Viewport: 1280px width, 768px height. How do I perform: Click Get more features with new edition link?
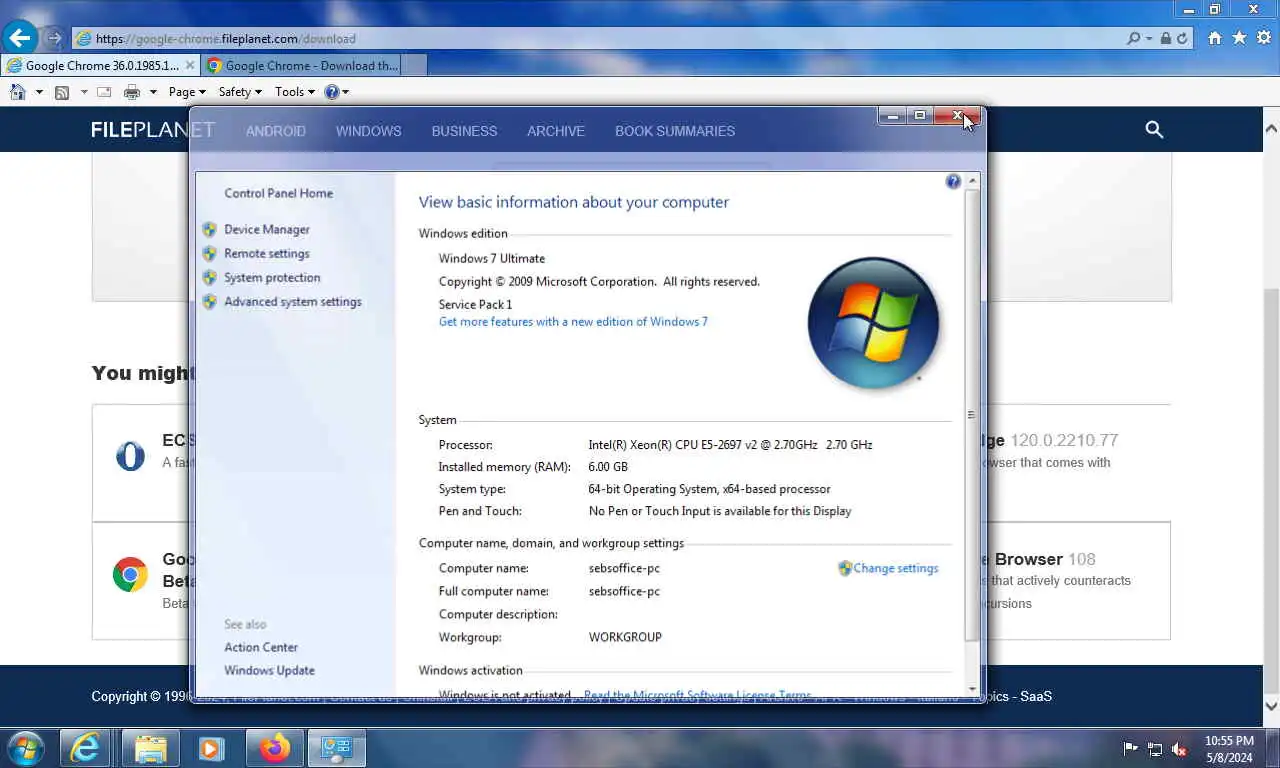[x=573, y=321]
